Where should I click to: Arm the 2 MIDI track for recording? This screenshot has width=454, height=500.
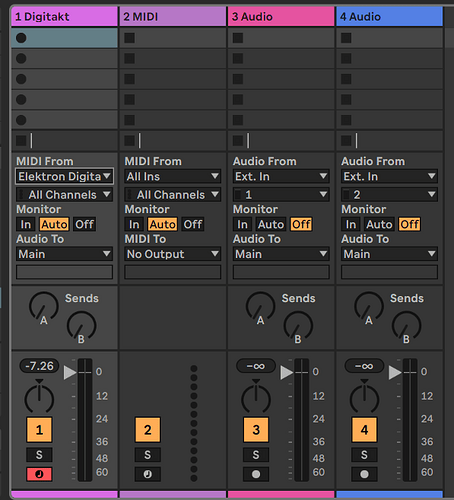pos(148,474)
